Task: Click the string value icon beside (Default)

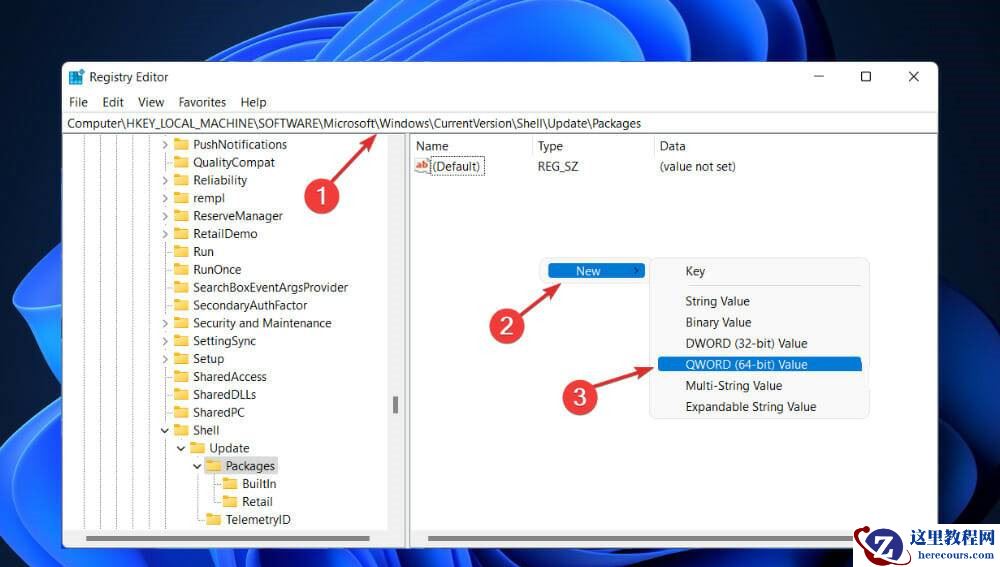Action: coord(422,166)
